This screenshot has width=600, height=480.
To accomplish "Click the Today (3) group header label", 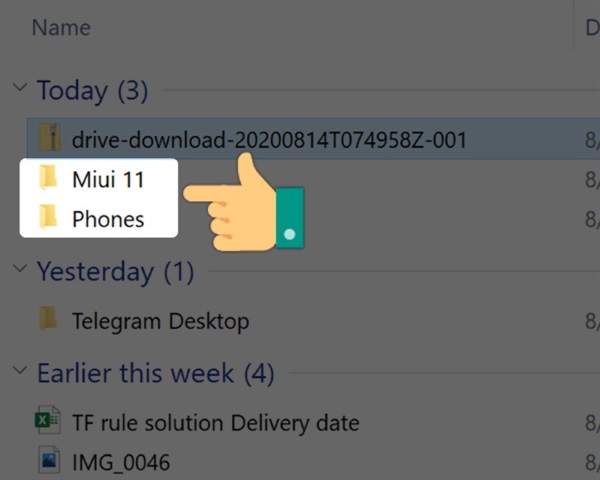I will 92,91.
